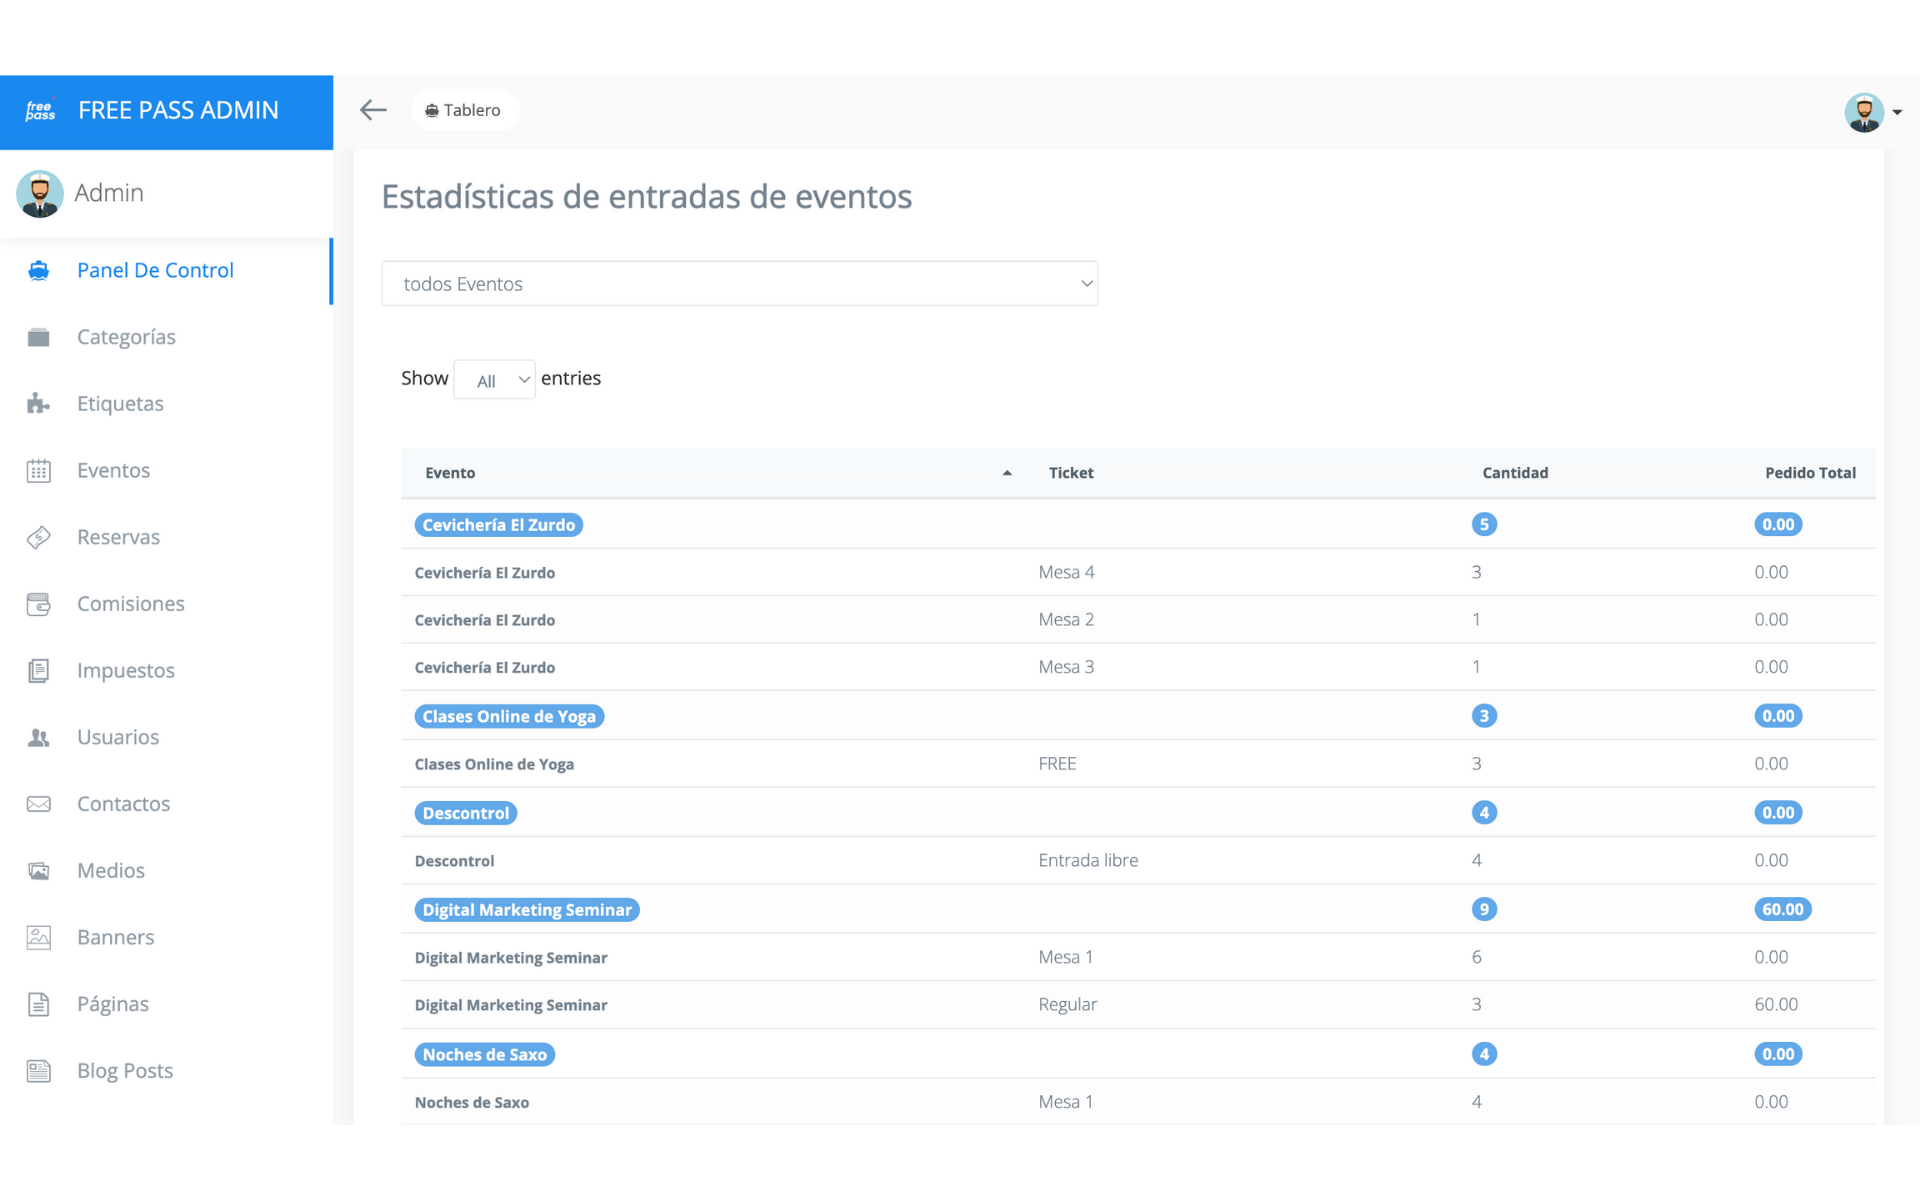
Task: Click the Free Pass logo icon
Action: [x=41, y=111]
